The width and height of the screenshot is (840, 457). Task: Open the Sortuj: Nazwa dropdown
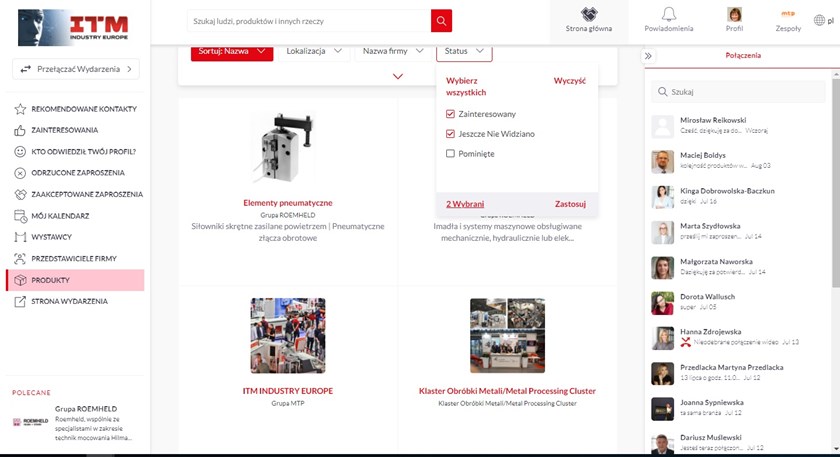(x=231, y=51)
